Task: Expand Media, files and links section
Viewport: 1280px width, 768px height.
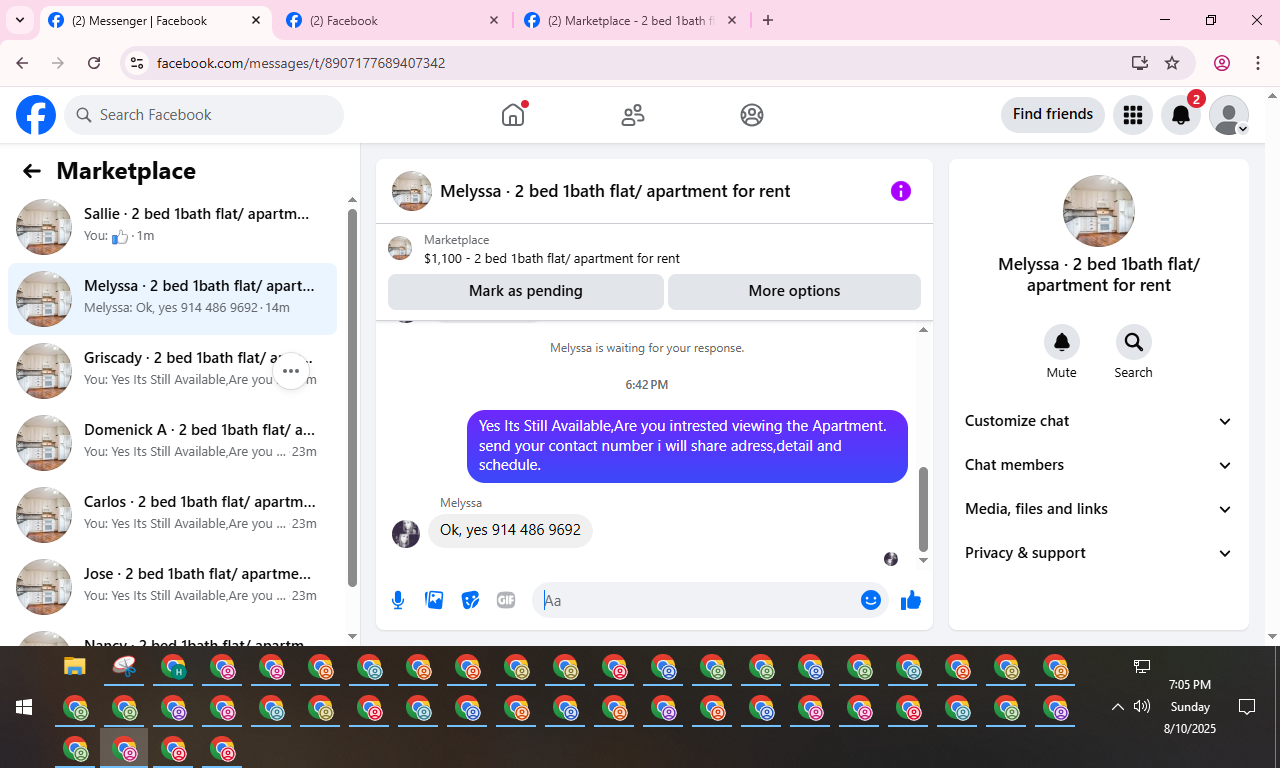Action: pos(1099,509)
